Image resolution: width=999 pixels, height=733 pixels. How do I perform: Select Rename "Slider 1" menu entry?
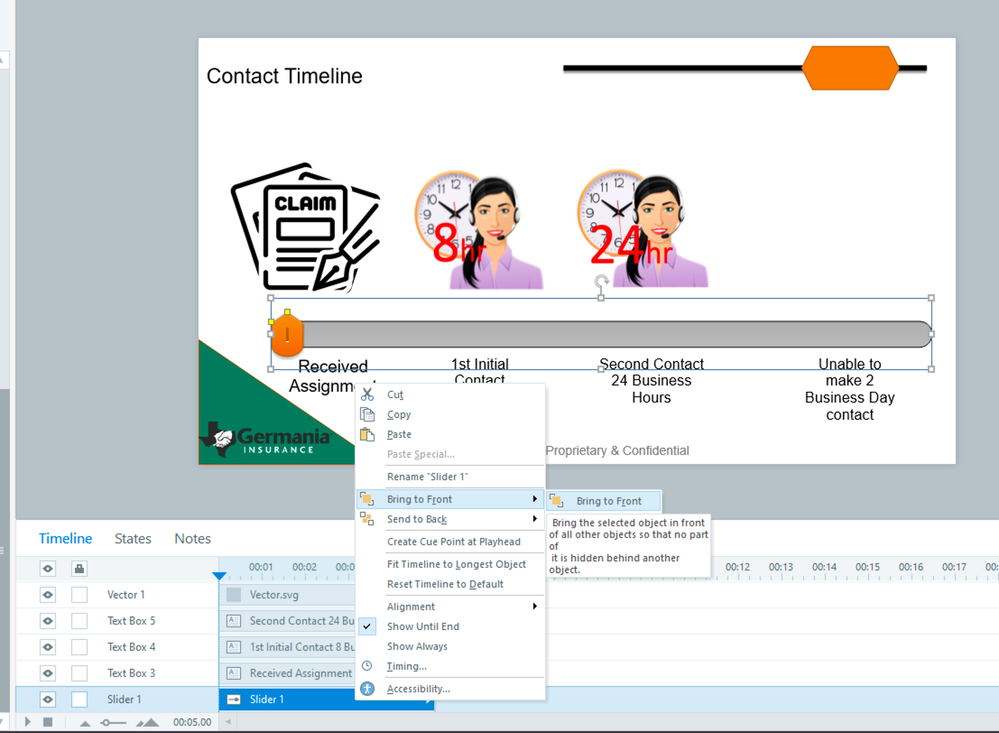pyautogui.click(x=450, y=477)
